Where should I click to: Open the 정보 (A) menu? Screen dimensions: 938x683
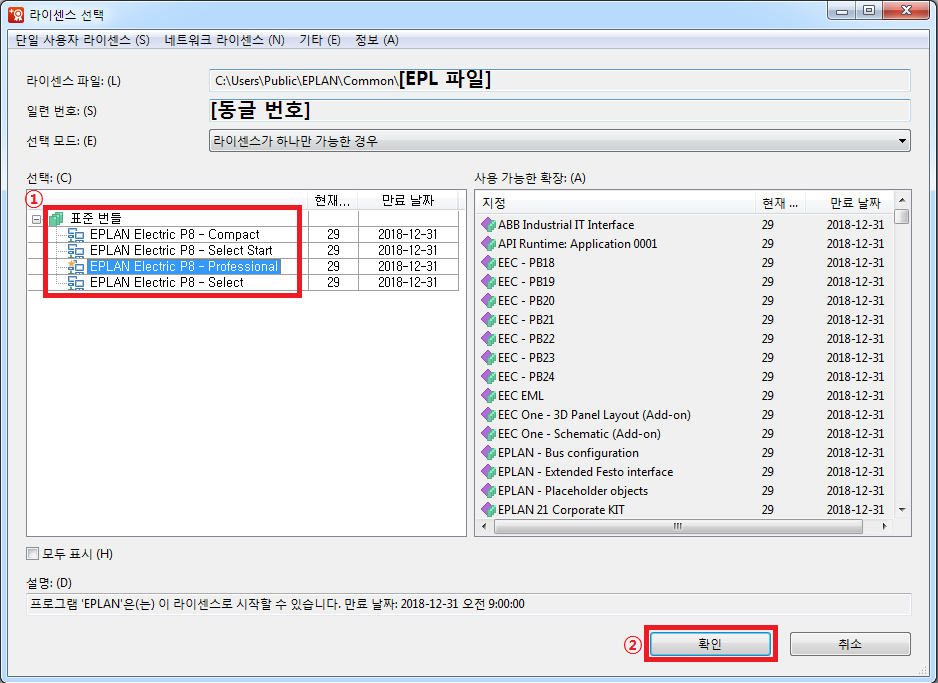[376, 40]
